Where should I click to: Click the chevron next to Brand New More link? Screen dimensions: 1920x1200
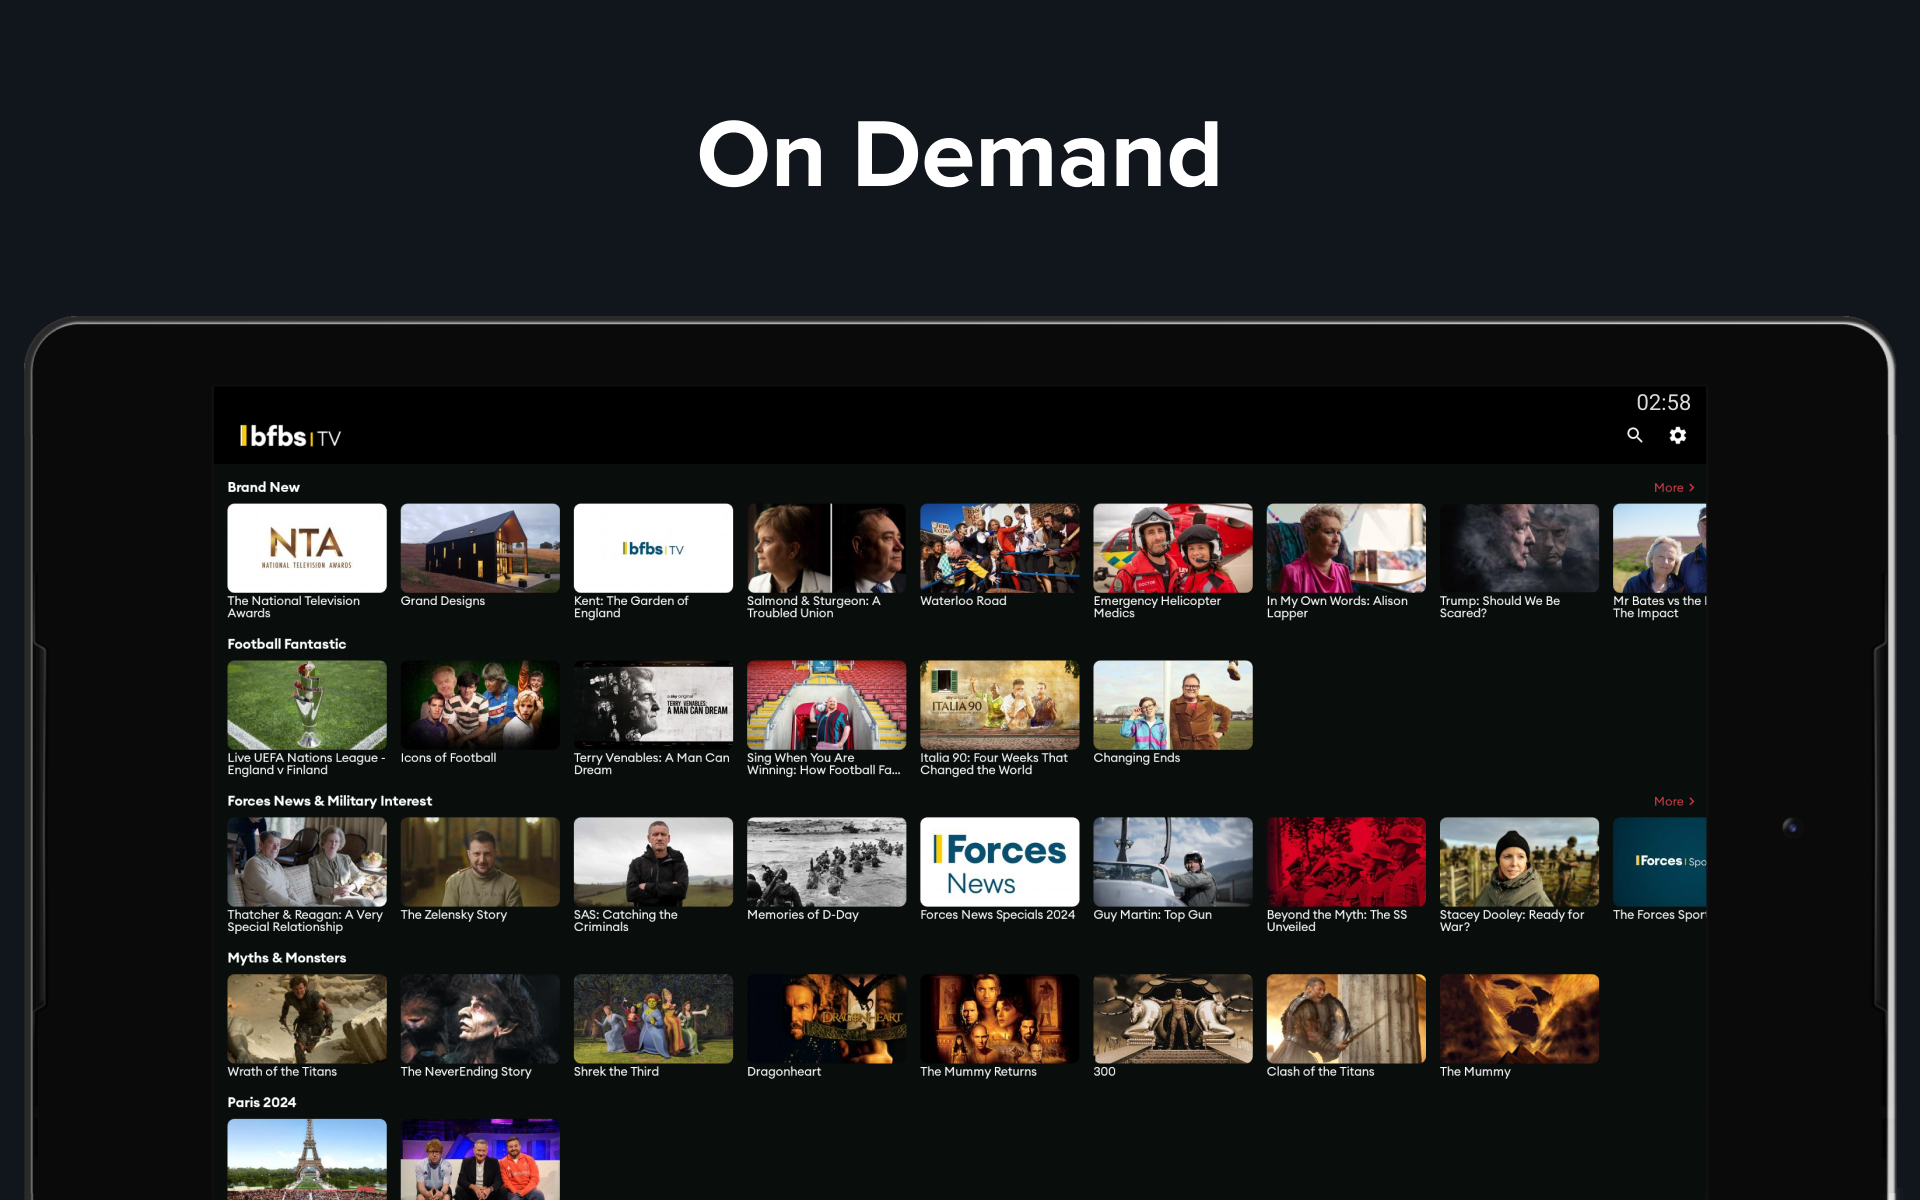1692,487
